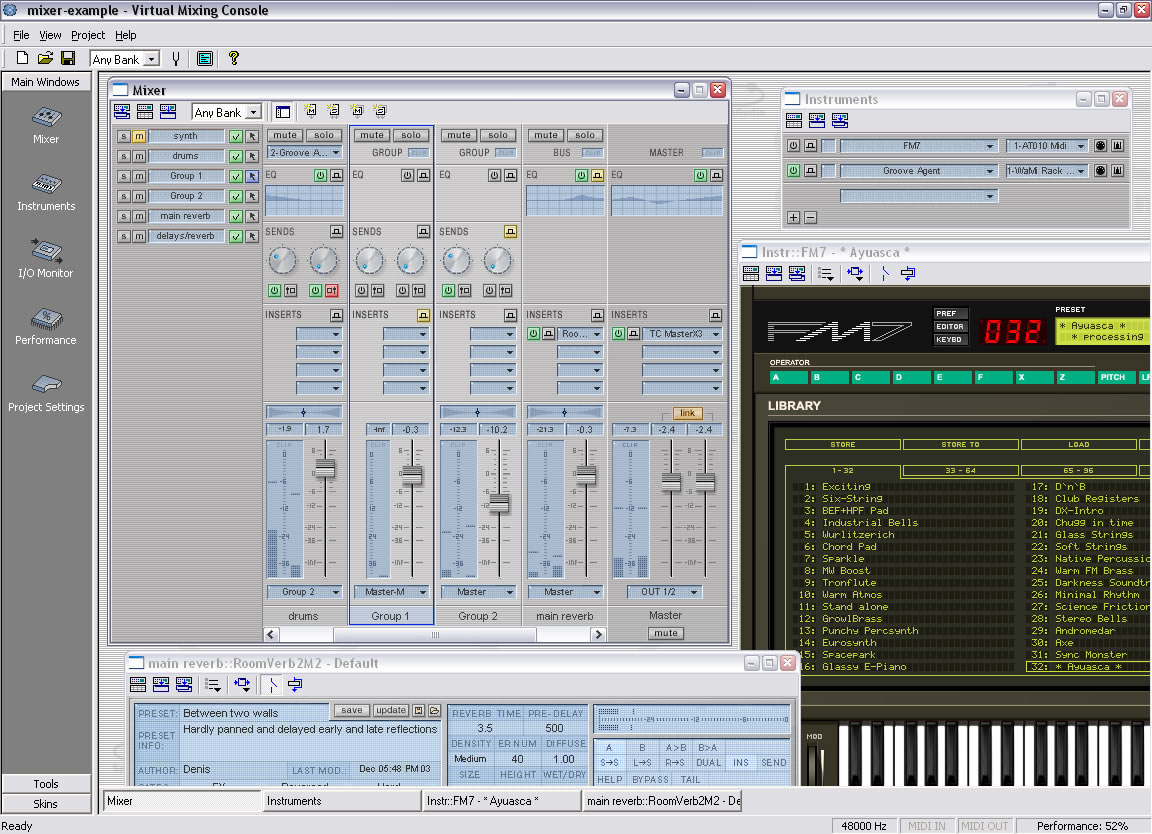Toggle power button on TC MasterX3 insert
Image resolution: width=1152 pixels, height=834 pixels.
619,334
